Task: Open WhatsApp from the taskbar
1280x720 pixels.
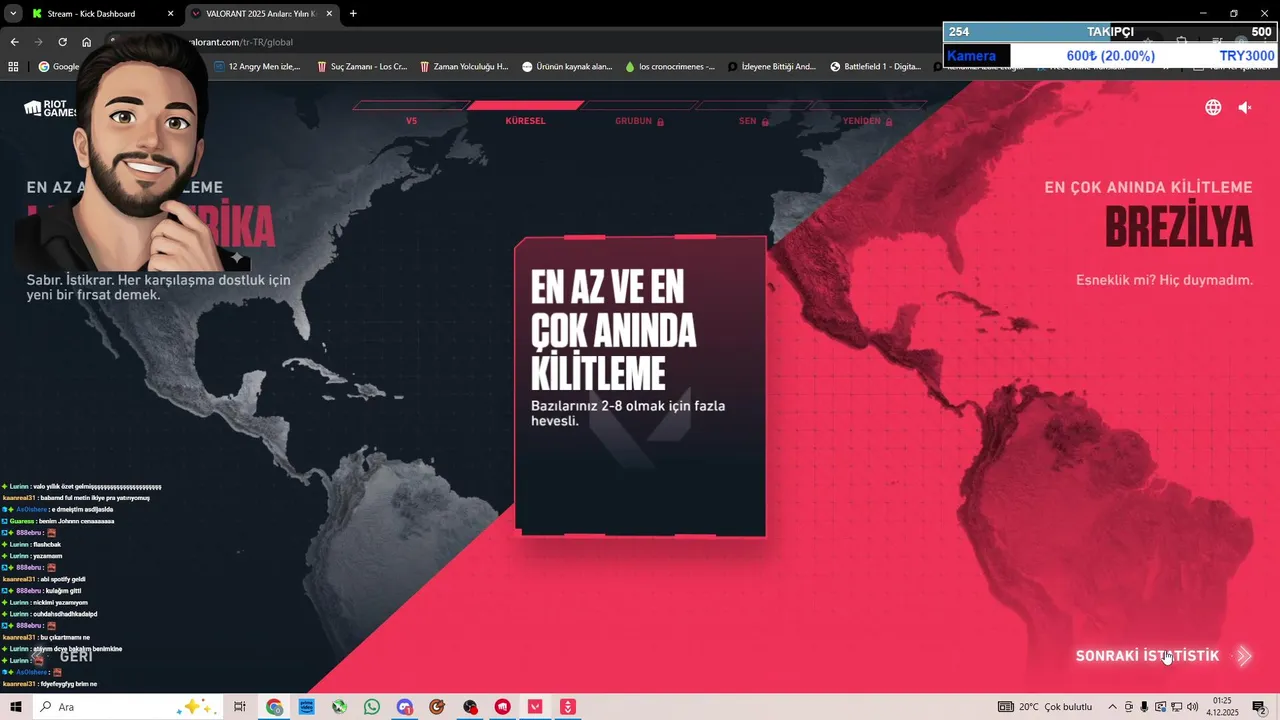Action: pyautogui.click(x=372, y=707)
